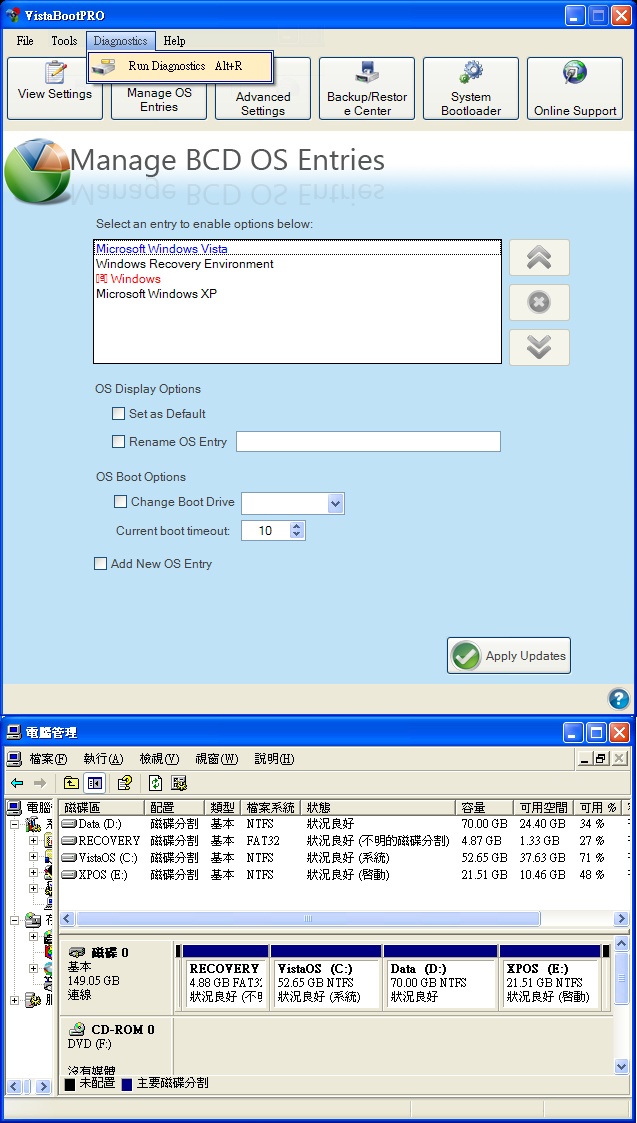The image size is (637, 1123).
Task: Select the CD-ROM 0 disc icon
Action: [x=77, y=1029]
